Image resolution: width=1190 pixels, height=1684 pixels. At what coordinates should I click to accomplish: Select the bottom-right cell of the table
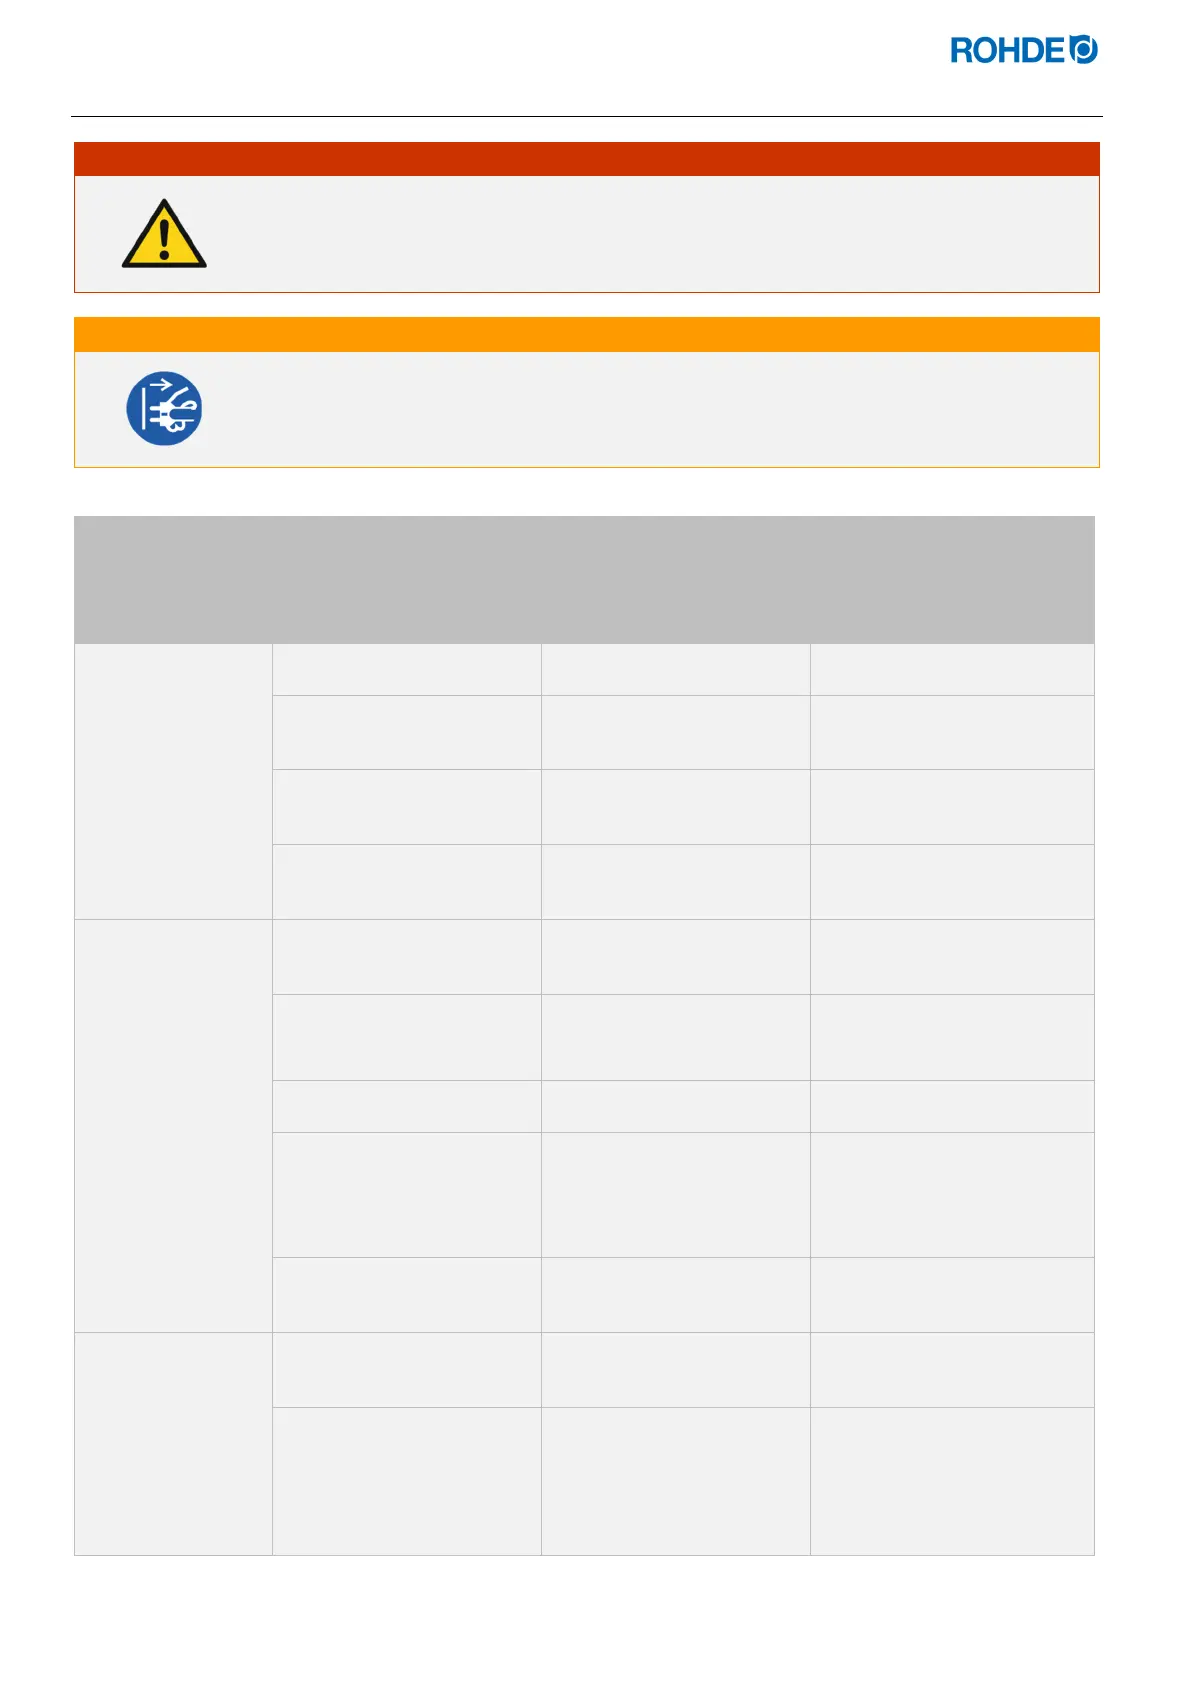[952, 1481]
